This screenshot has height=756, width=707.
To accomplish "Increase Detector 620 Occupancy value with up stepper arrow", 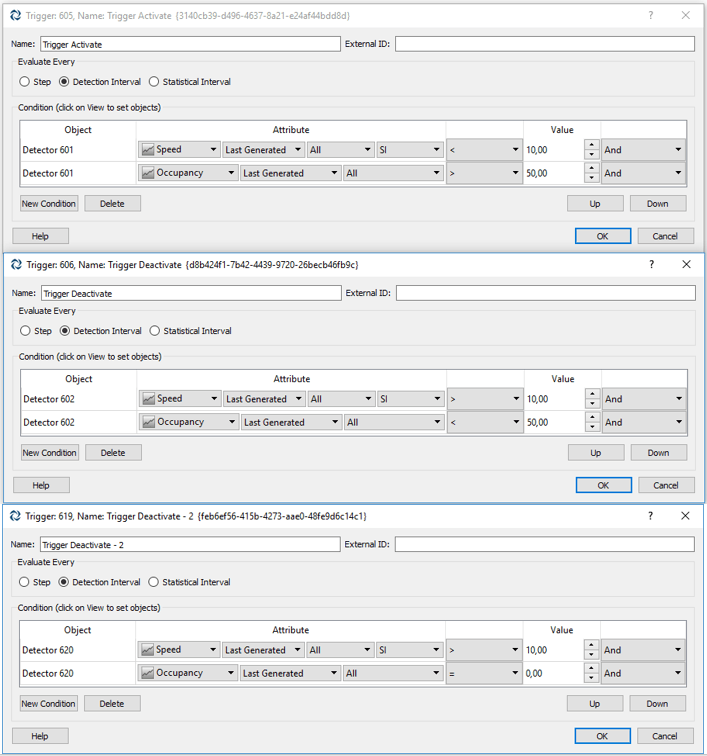I will [x=591, y=668].
